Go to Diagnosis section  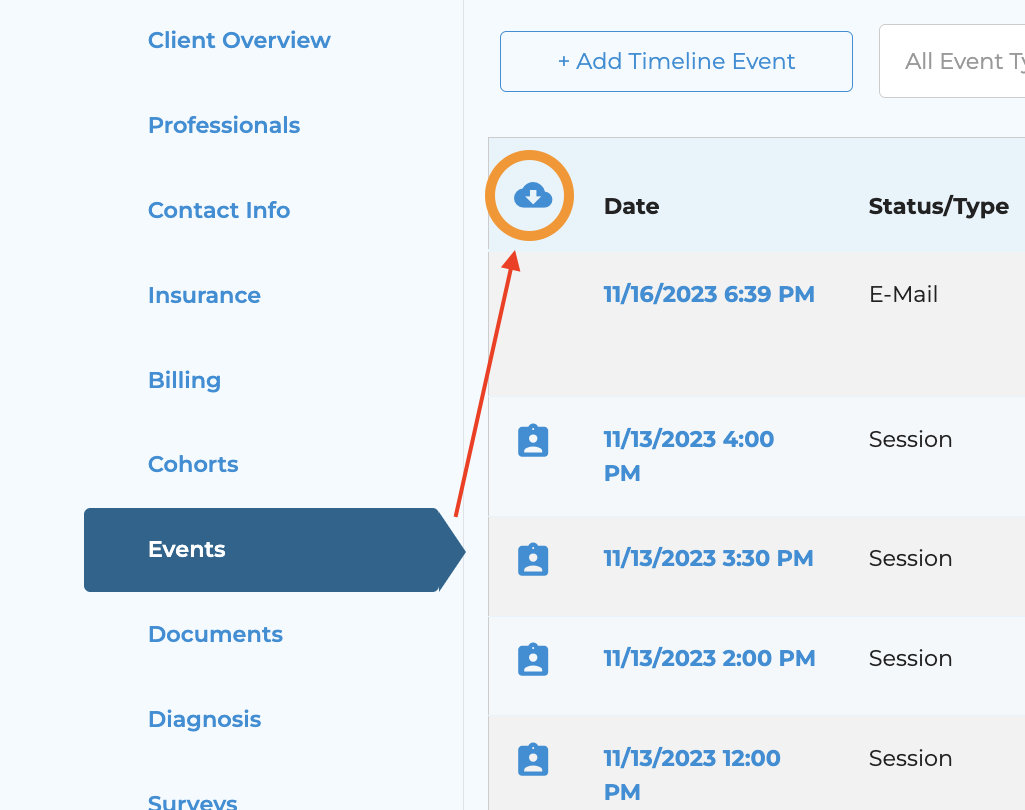(x=204, y=719)
